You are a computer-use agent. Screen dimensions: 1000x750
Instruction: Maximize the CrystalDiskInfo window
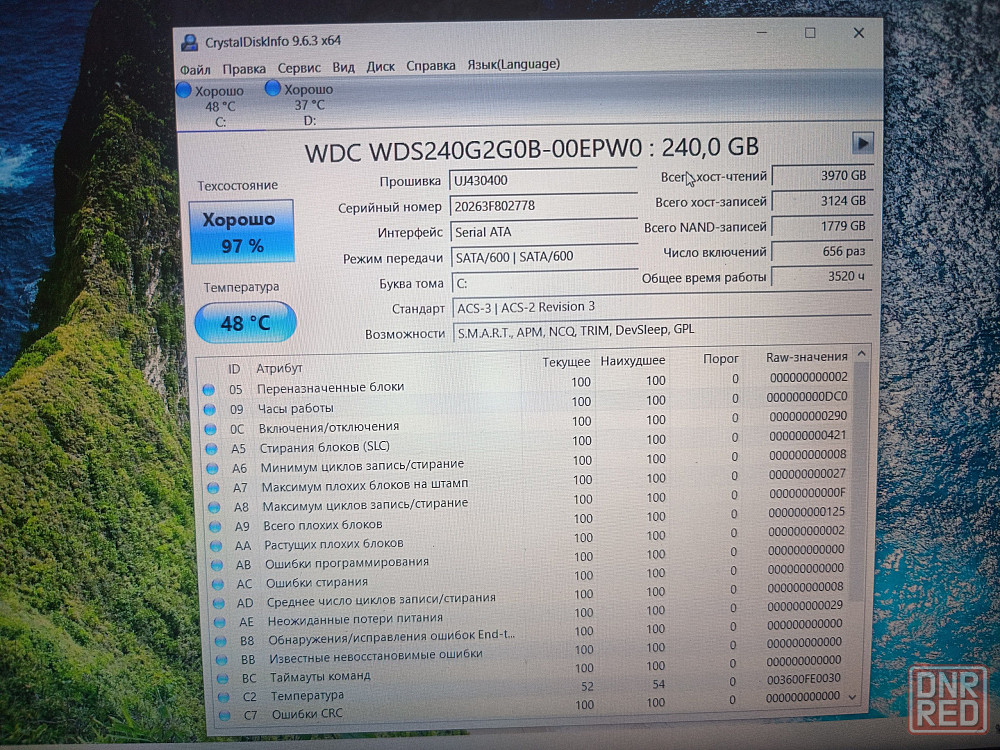810,33
